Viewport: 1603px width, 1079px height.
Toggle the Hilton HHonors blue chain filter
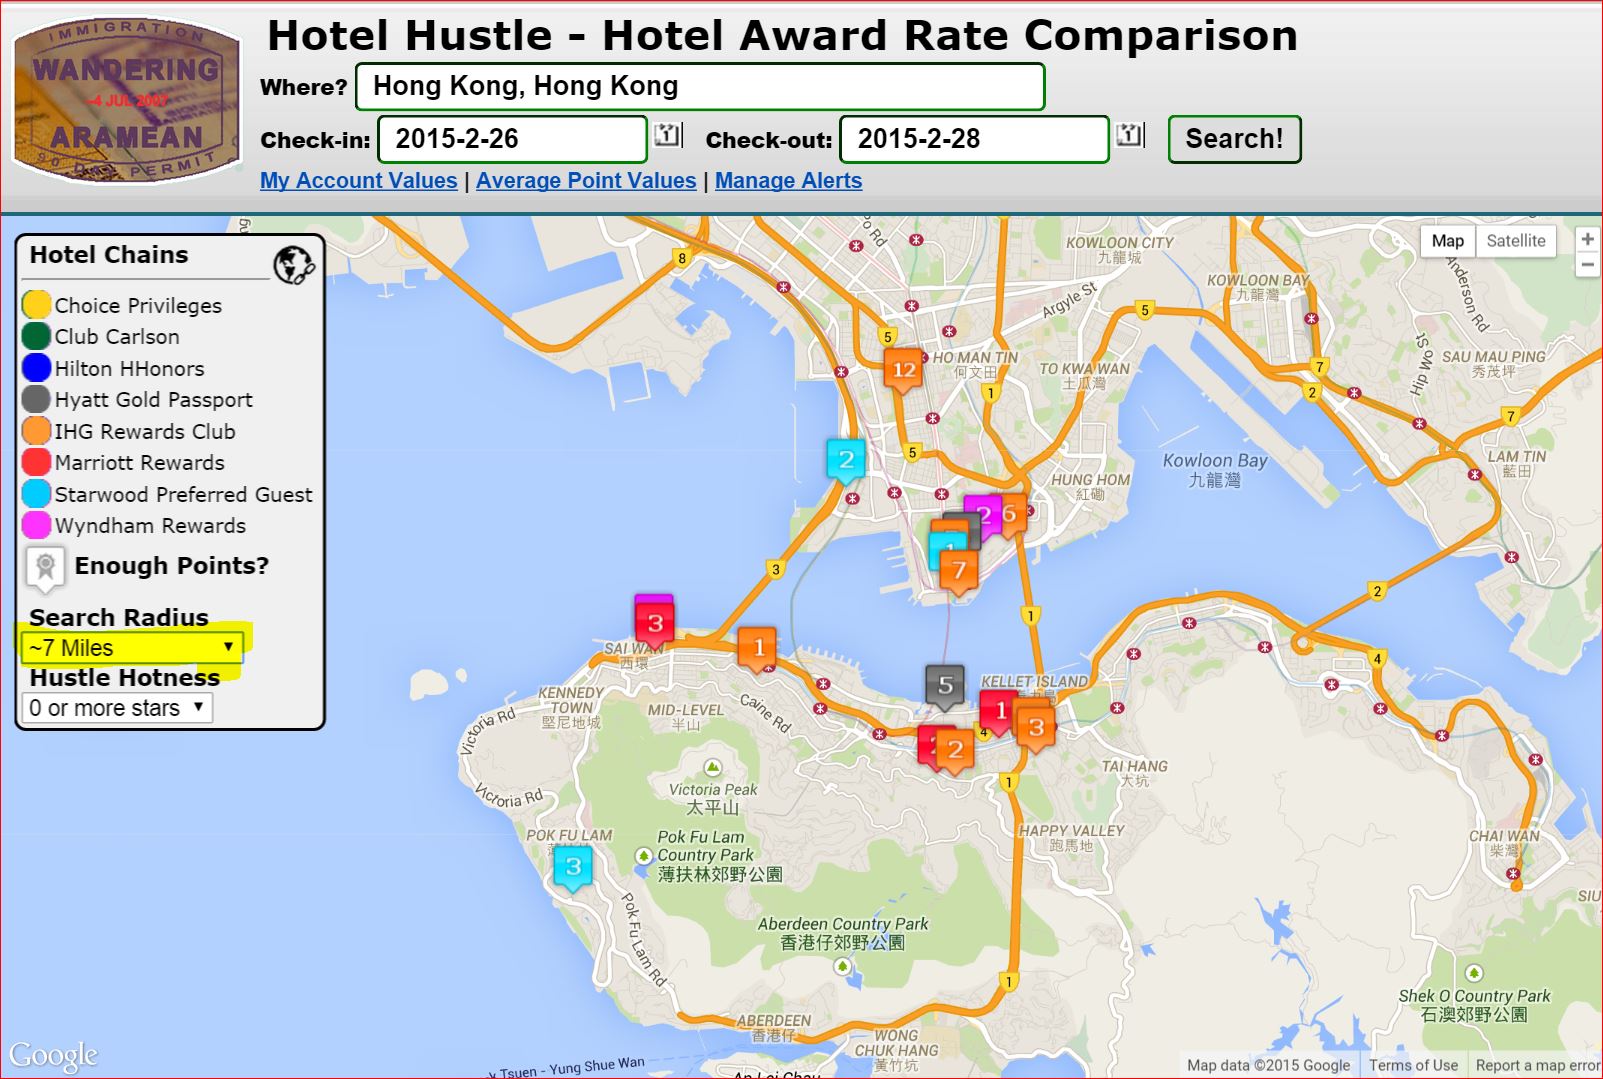point(37,368)
